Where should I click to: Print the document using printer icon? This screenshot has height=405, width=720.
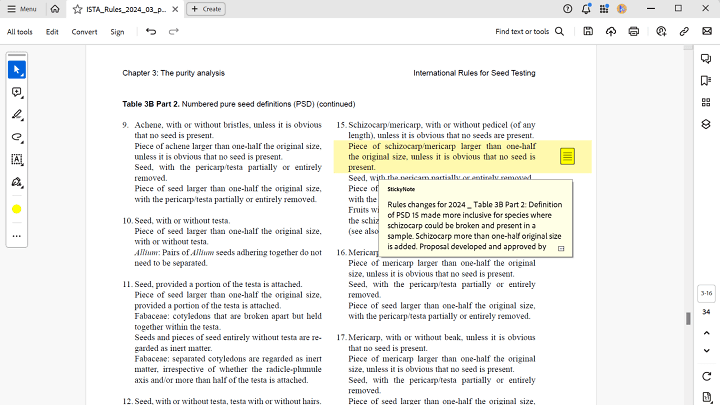pyautogui.click(x=634, y=31)
